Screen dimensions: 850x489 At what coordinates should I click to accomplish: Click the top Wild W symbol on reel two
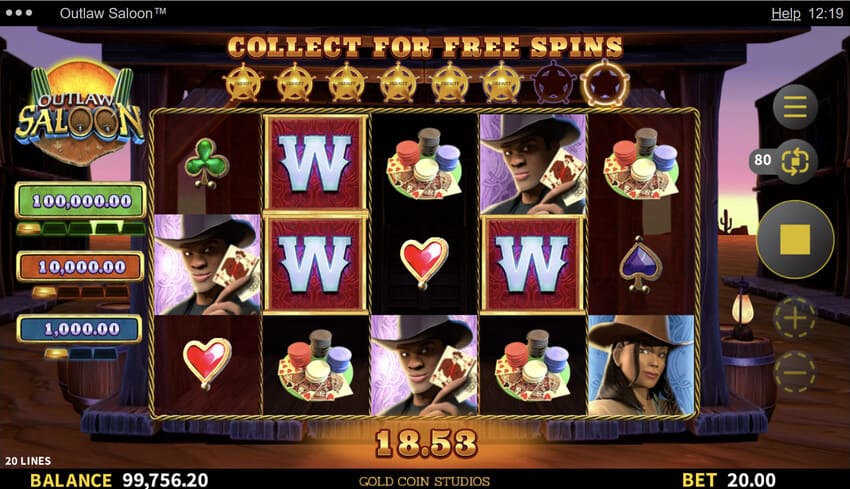316,163
